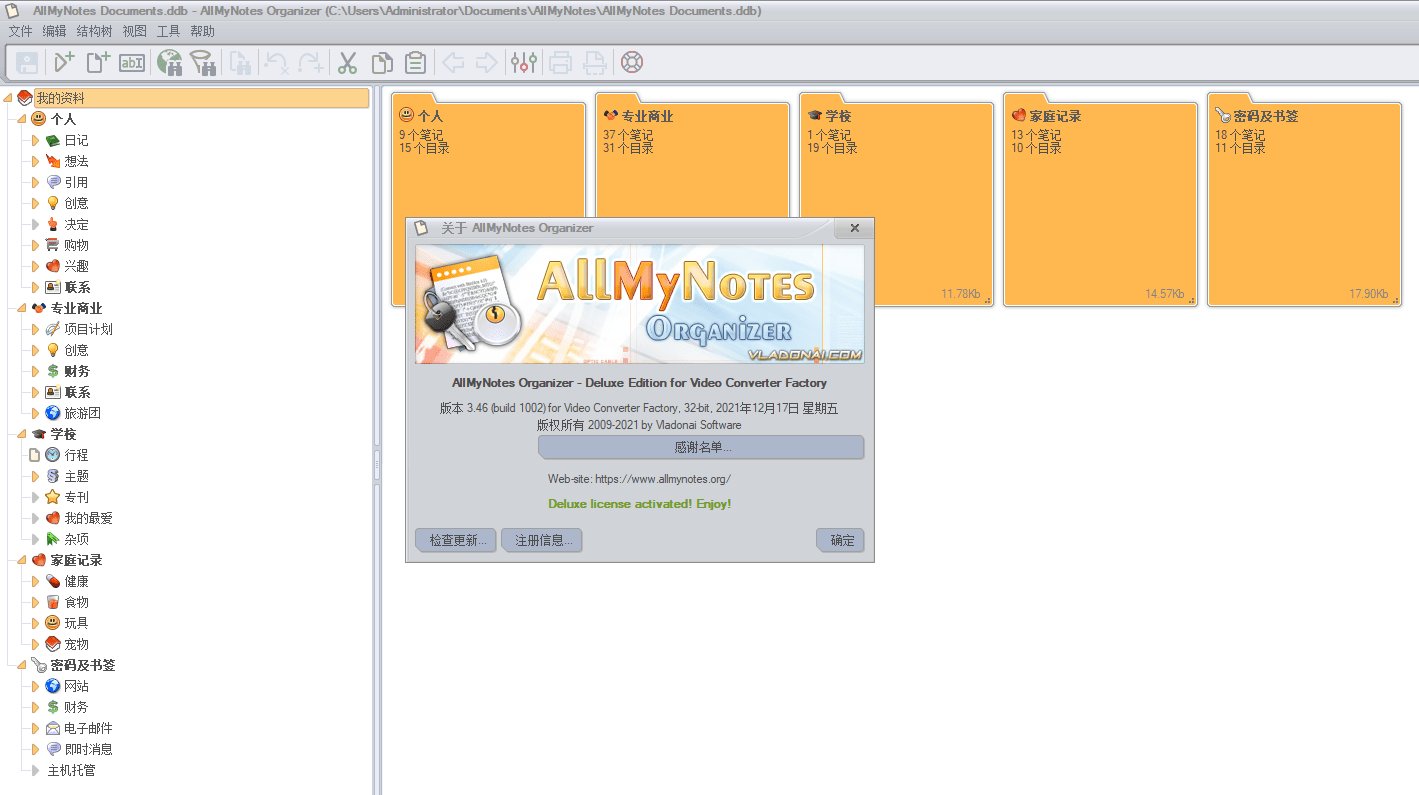Click the rename (abI) toolbar icon
This screenshot has width=1419, height=795.
pos(132,63)
